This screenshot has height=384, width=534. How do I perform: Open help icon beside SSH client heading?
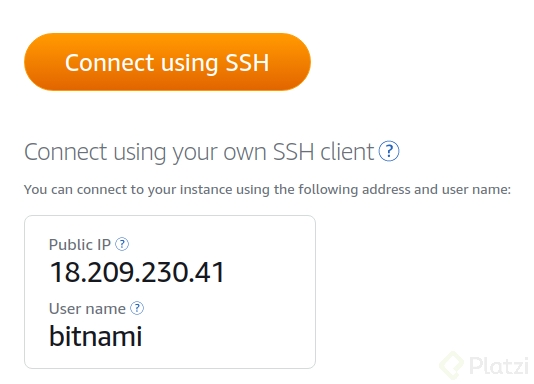[x=389, y=151]
